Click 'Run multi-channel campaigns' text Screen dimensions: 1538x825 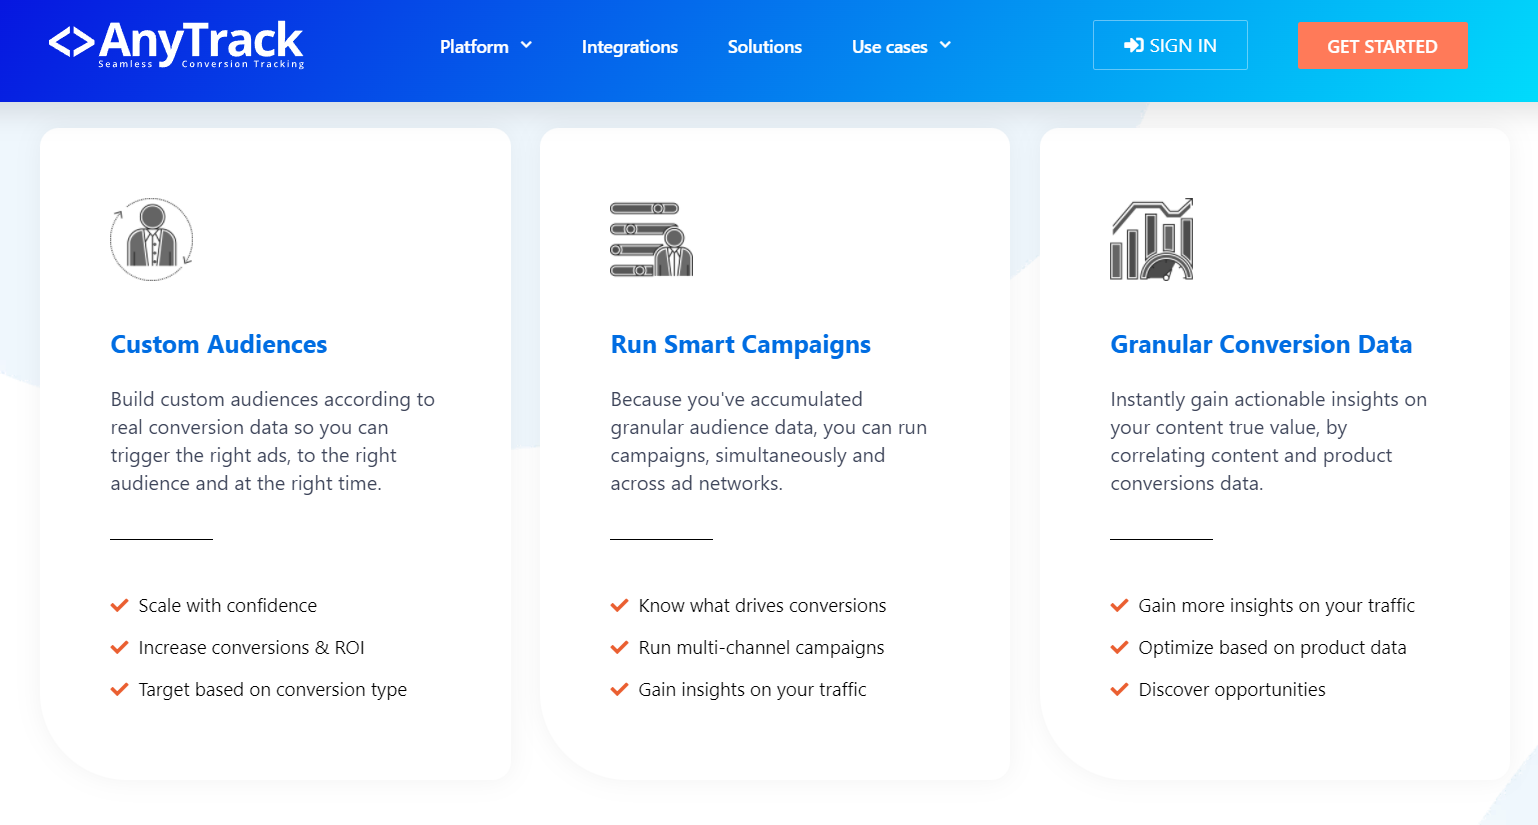[x=762, y=647]
